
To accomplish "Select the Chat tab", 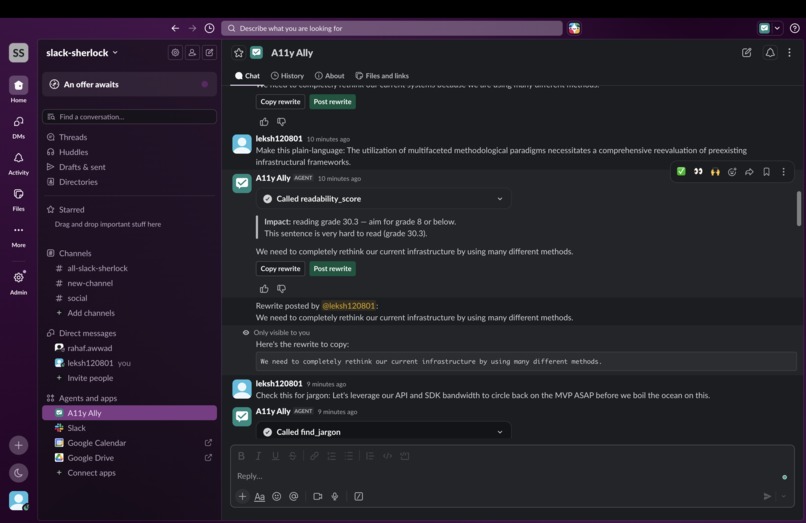I will coord(247,76).
